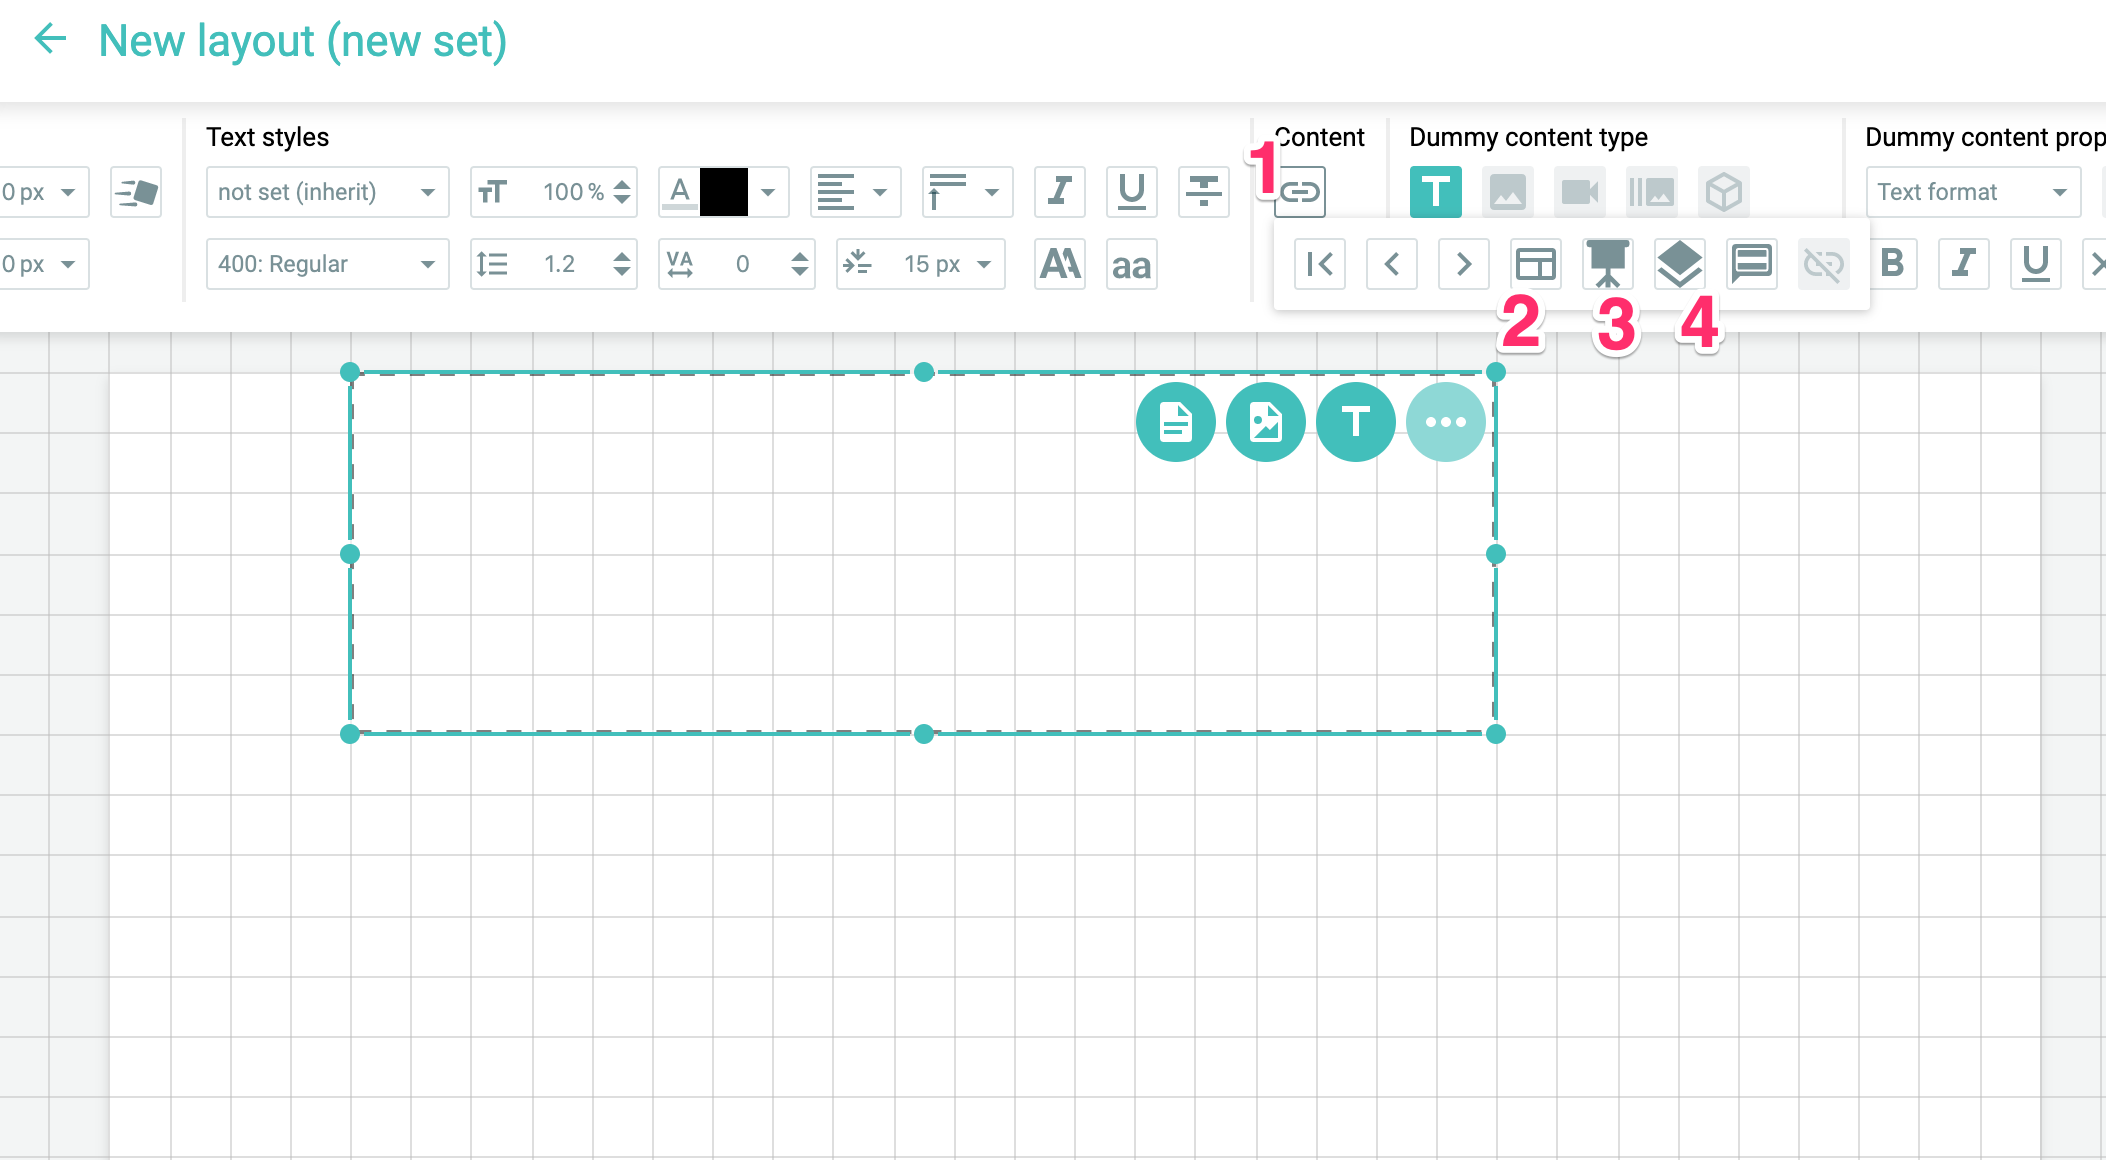2106x1160 pixels.
Task: Toggle italic in Text styles
Action: tap(1059, 192)
